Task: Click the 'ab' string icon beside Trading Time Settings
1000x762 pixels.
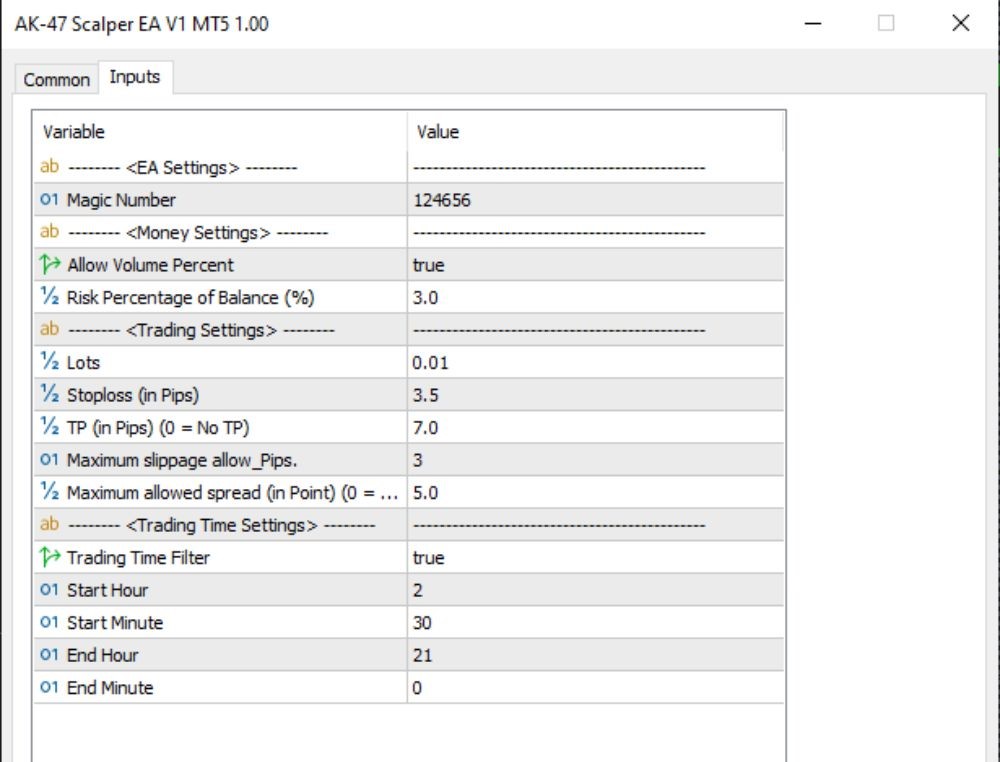Action: point(49,525)
